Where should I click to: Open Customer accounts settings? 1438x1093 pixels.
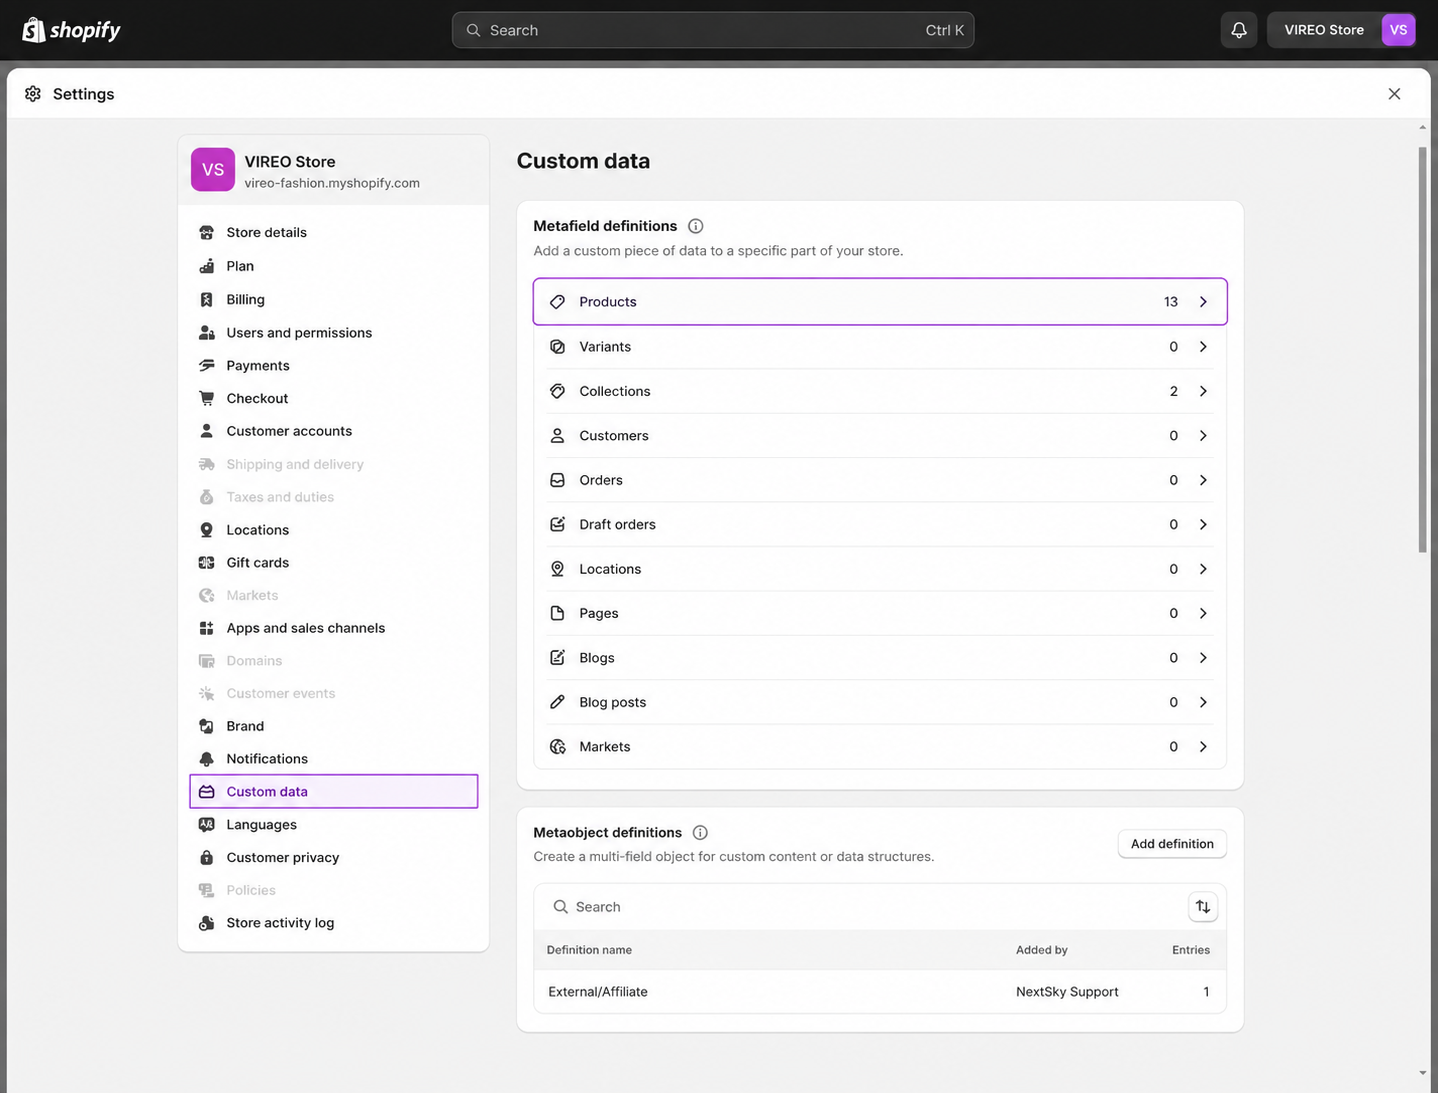(333, 431)
